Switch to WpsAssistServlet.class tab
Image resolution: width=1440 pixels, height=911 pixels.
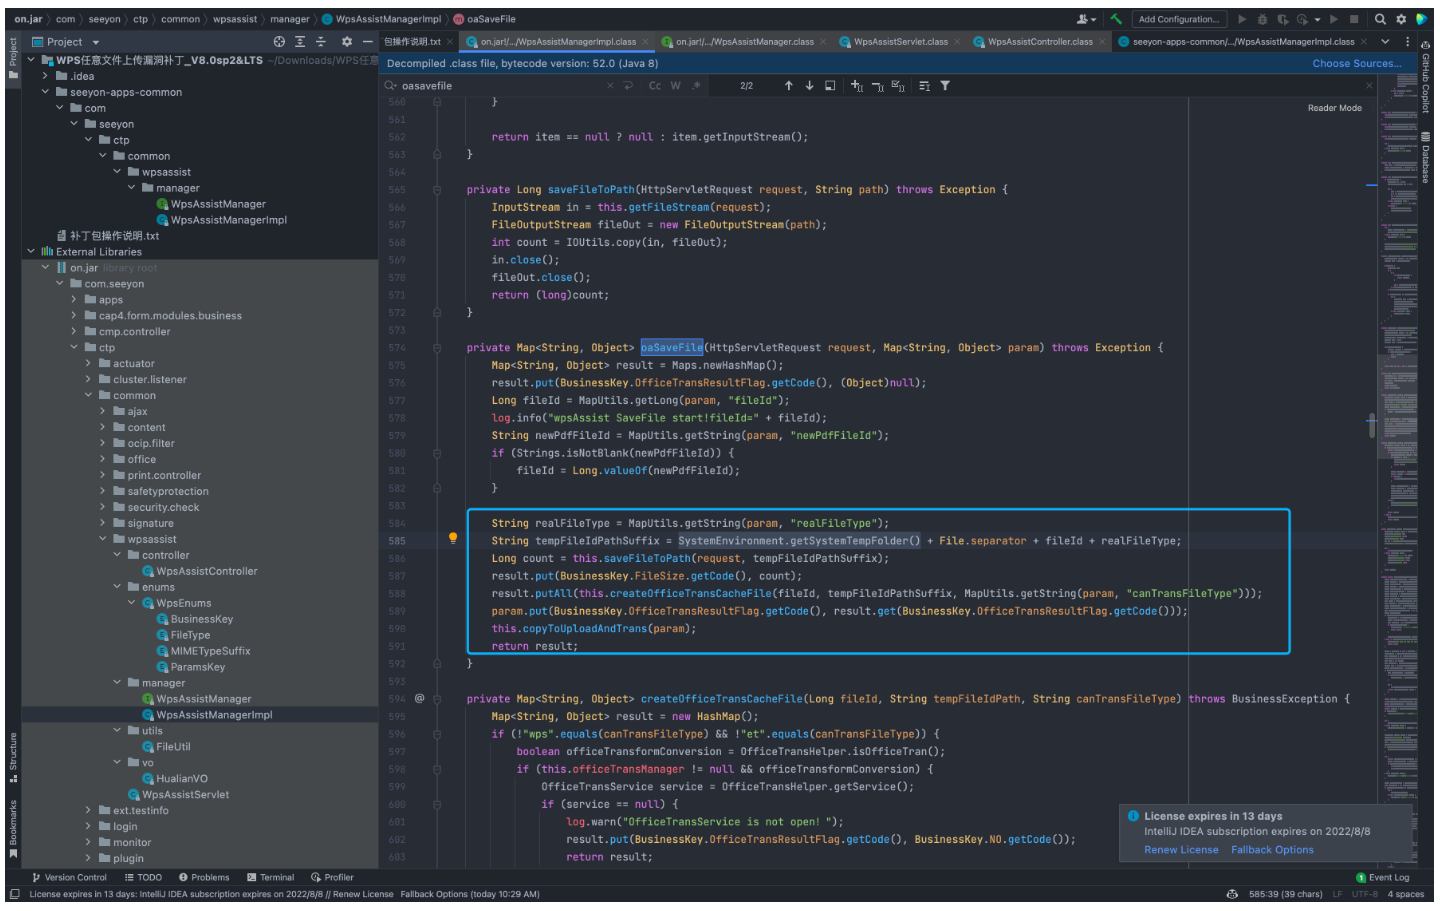(x=900, y=42)
